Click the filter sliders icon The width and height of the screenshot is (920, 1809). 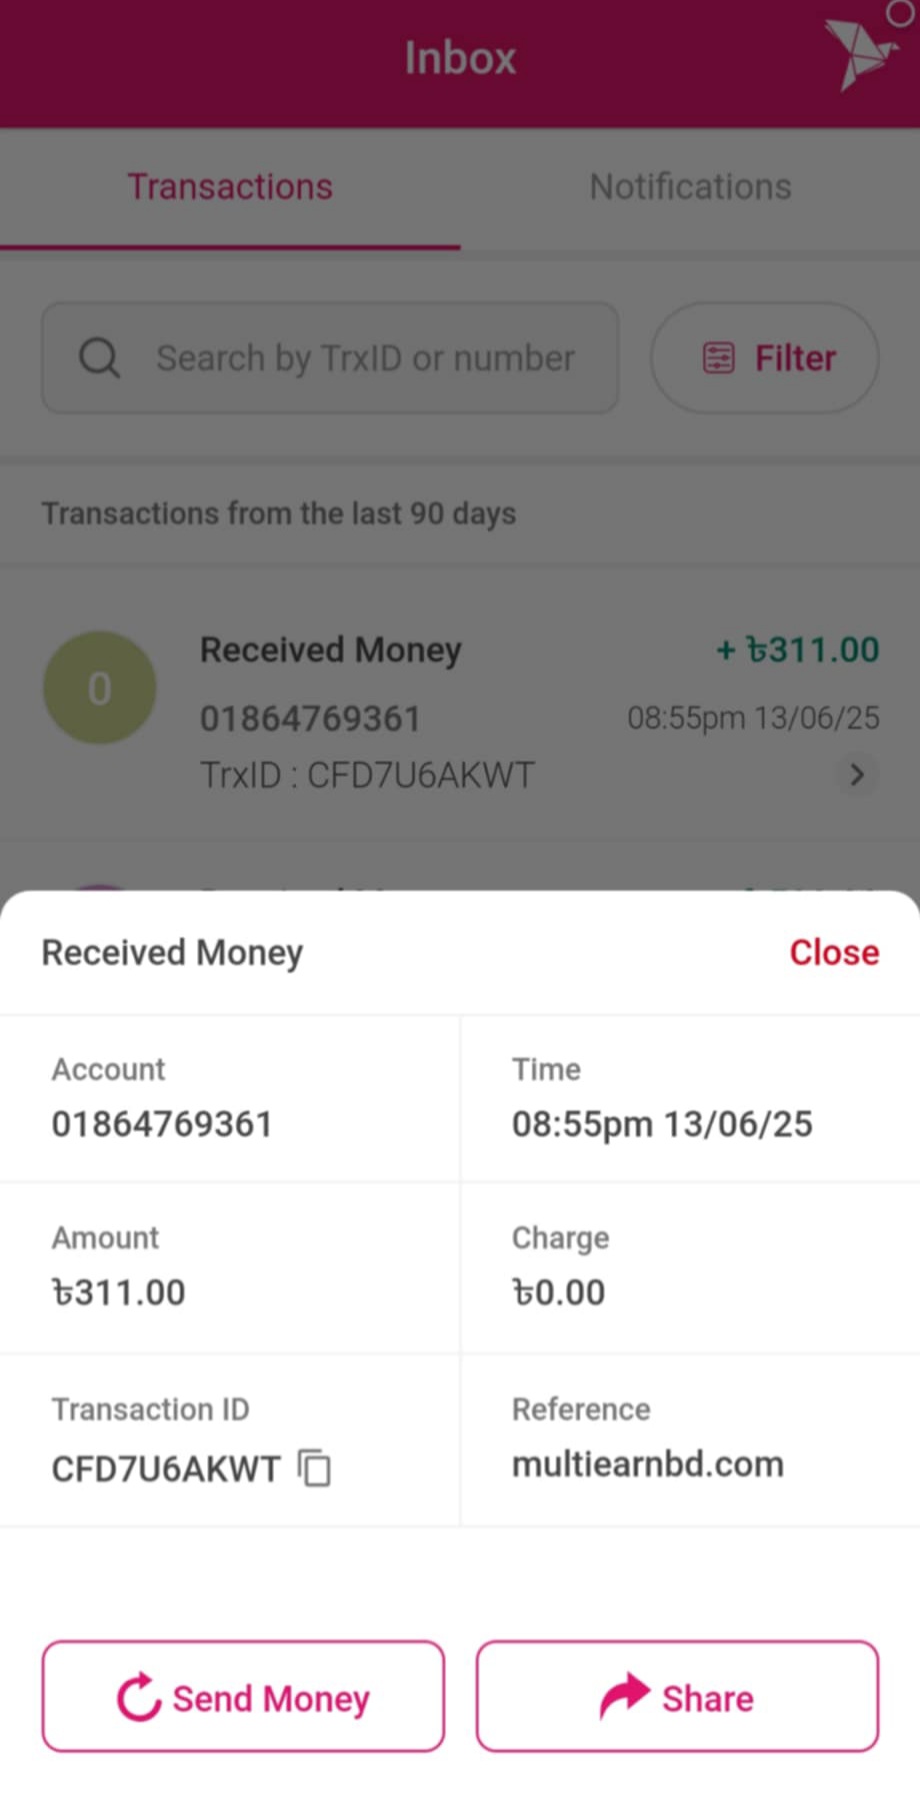pos(718,358)
